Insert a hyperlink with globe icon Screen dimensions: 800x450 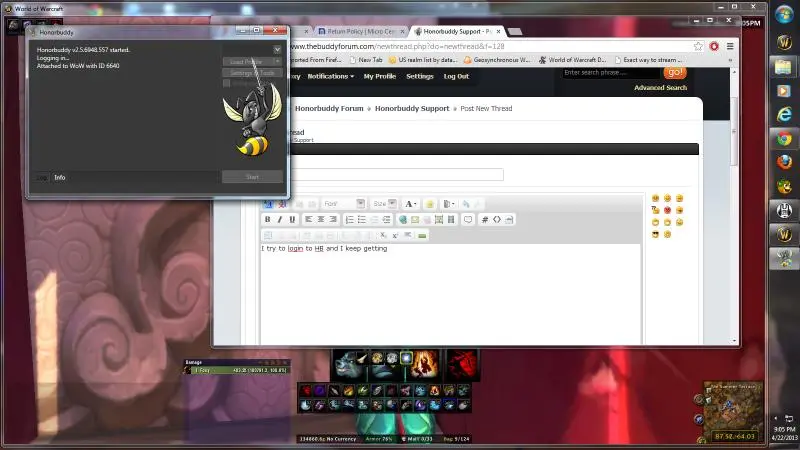click(403, 219)
